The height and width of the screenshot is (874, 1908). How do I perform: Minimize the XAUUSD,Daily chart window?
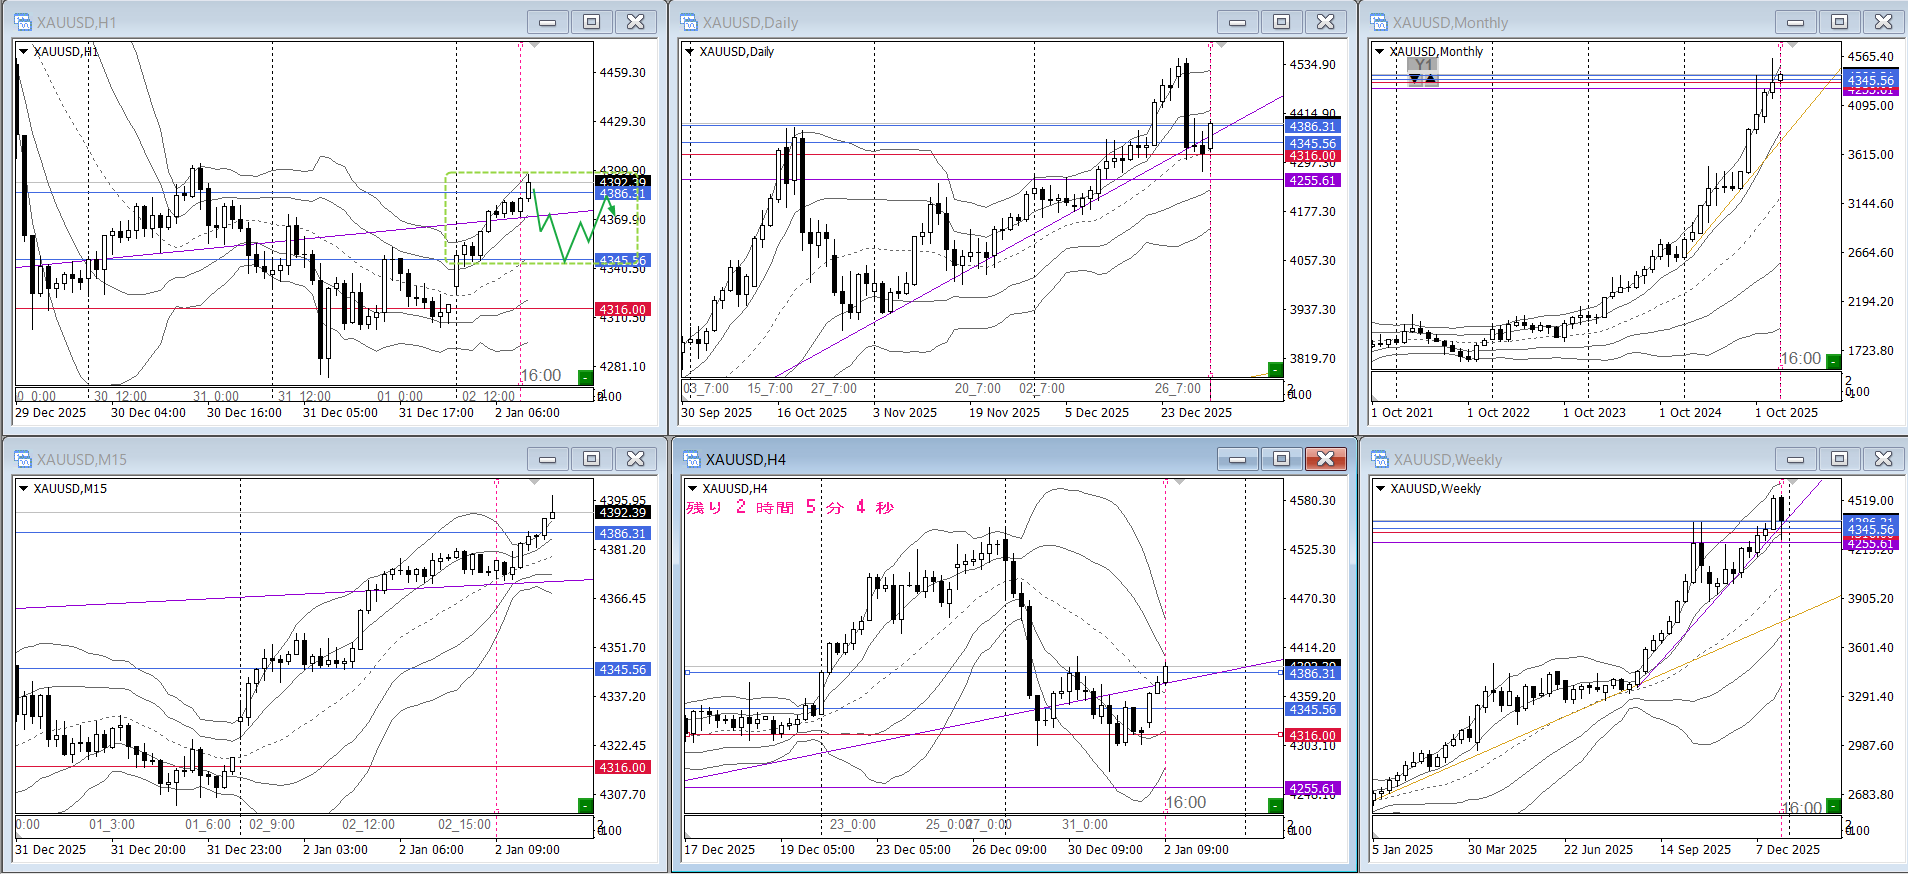point(1237,22)
